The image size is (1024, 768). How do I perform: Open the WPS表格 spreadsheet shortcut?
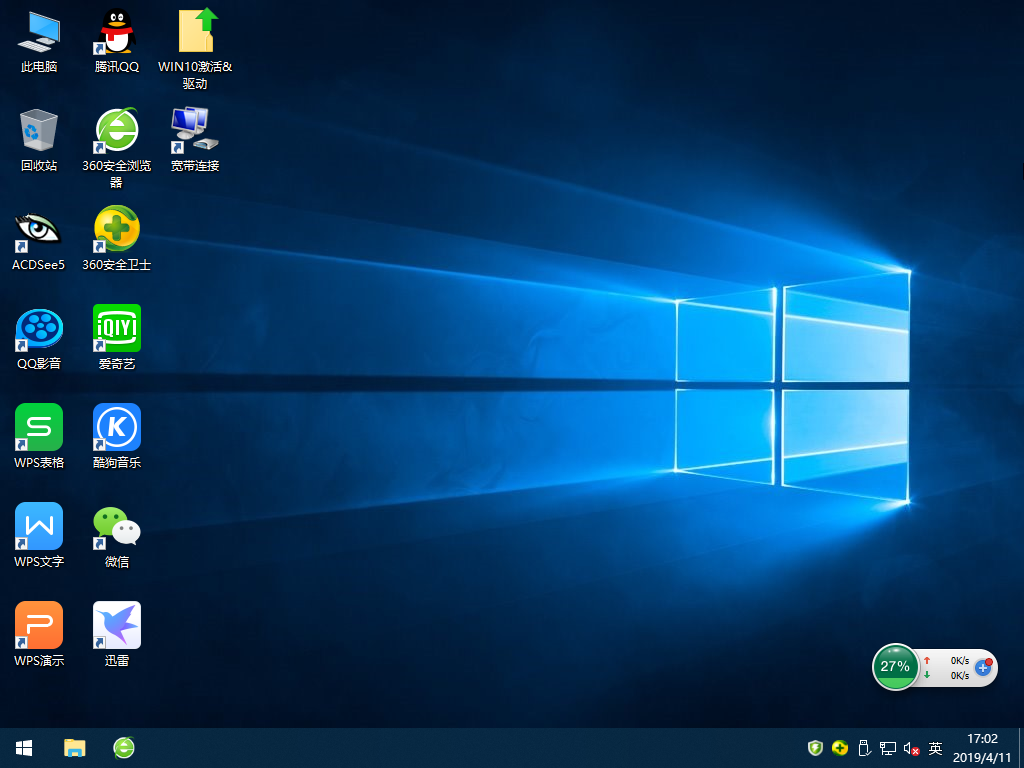38,428
